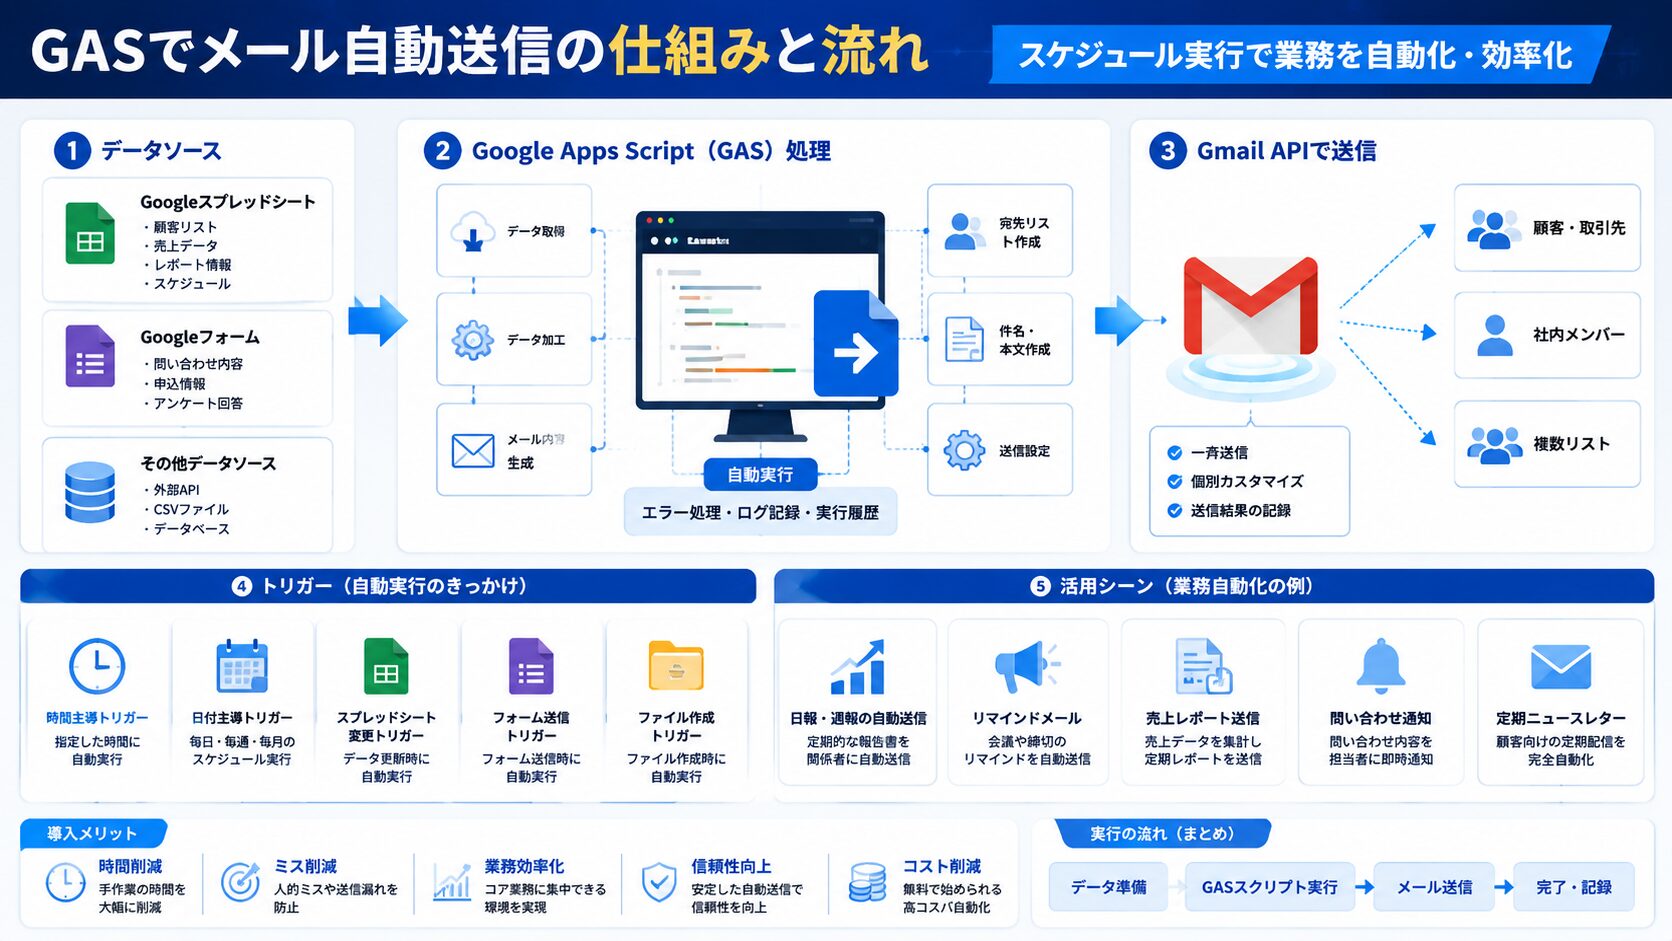The width and height of the screenshot is (1672, 941).
Task: Select the group icon for 顧客・取引先
Action: pyautogui.click(x=1494, y=229)
